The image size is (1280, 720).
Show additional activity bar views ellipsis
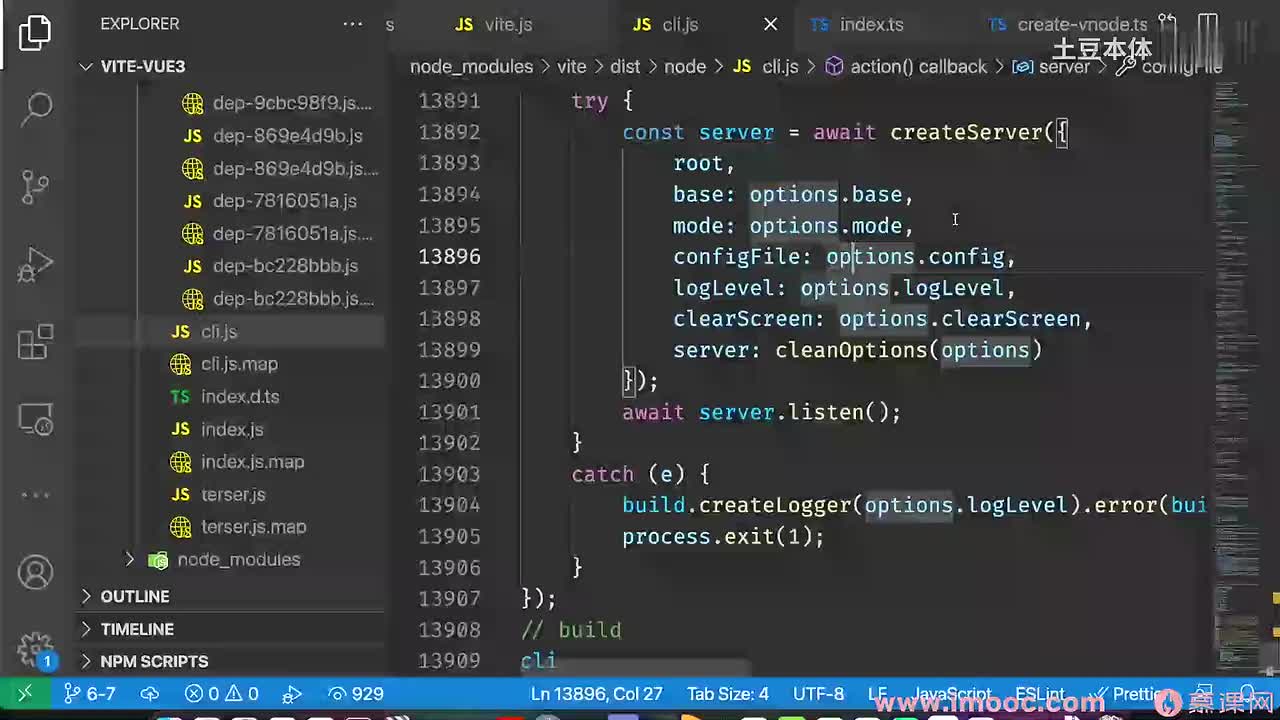[x=36, y=494]
